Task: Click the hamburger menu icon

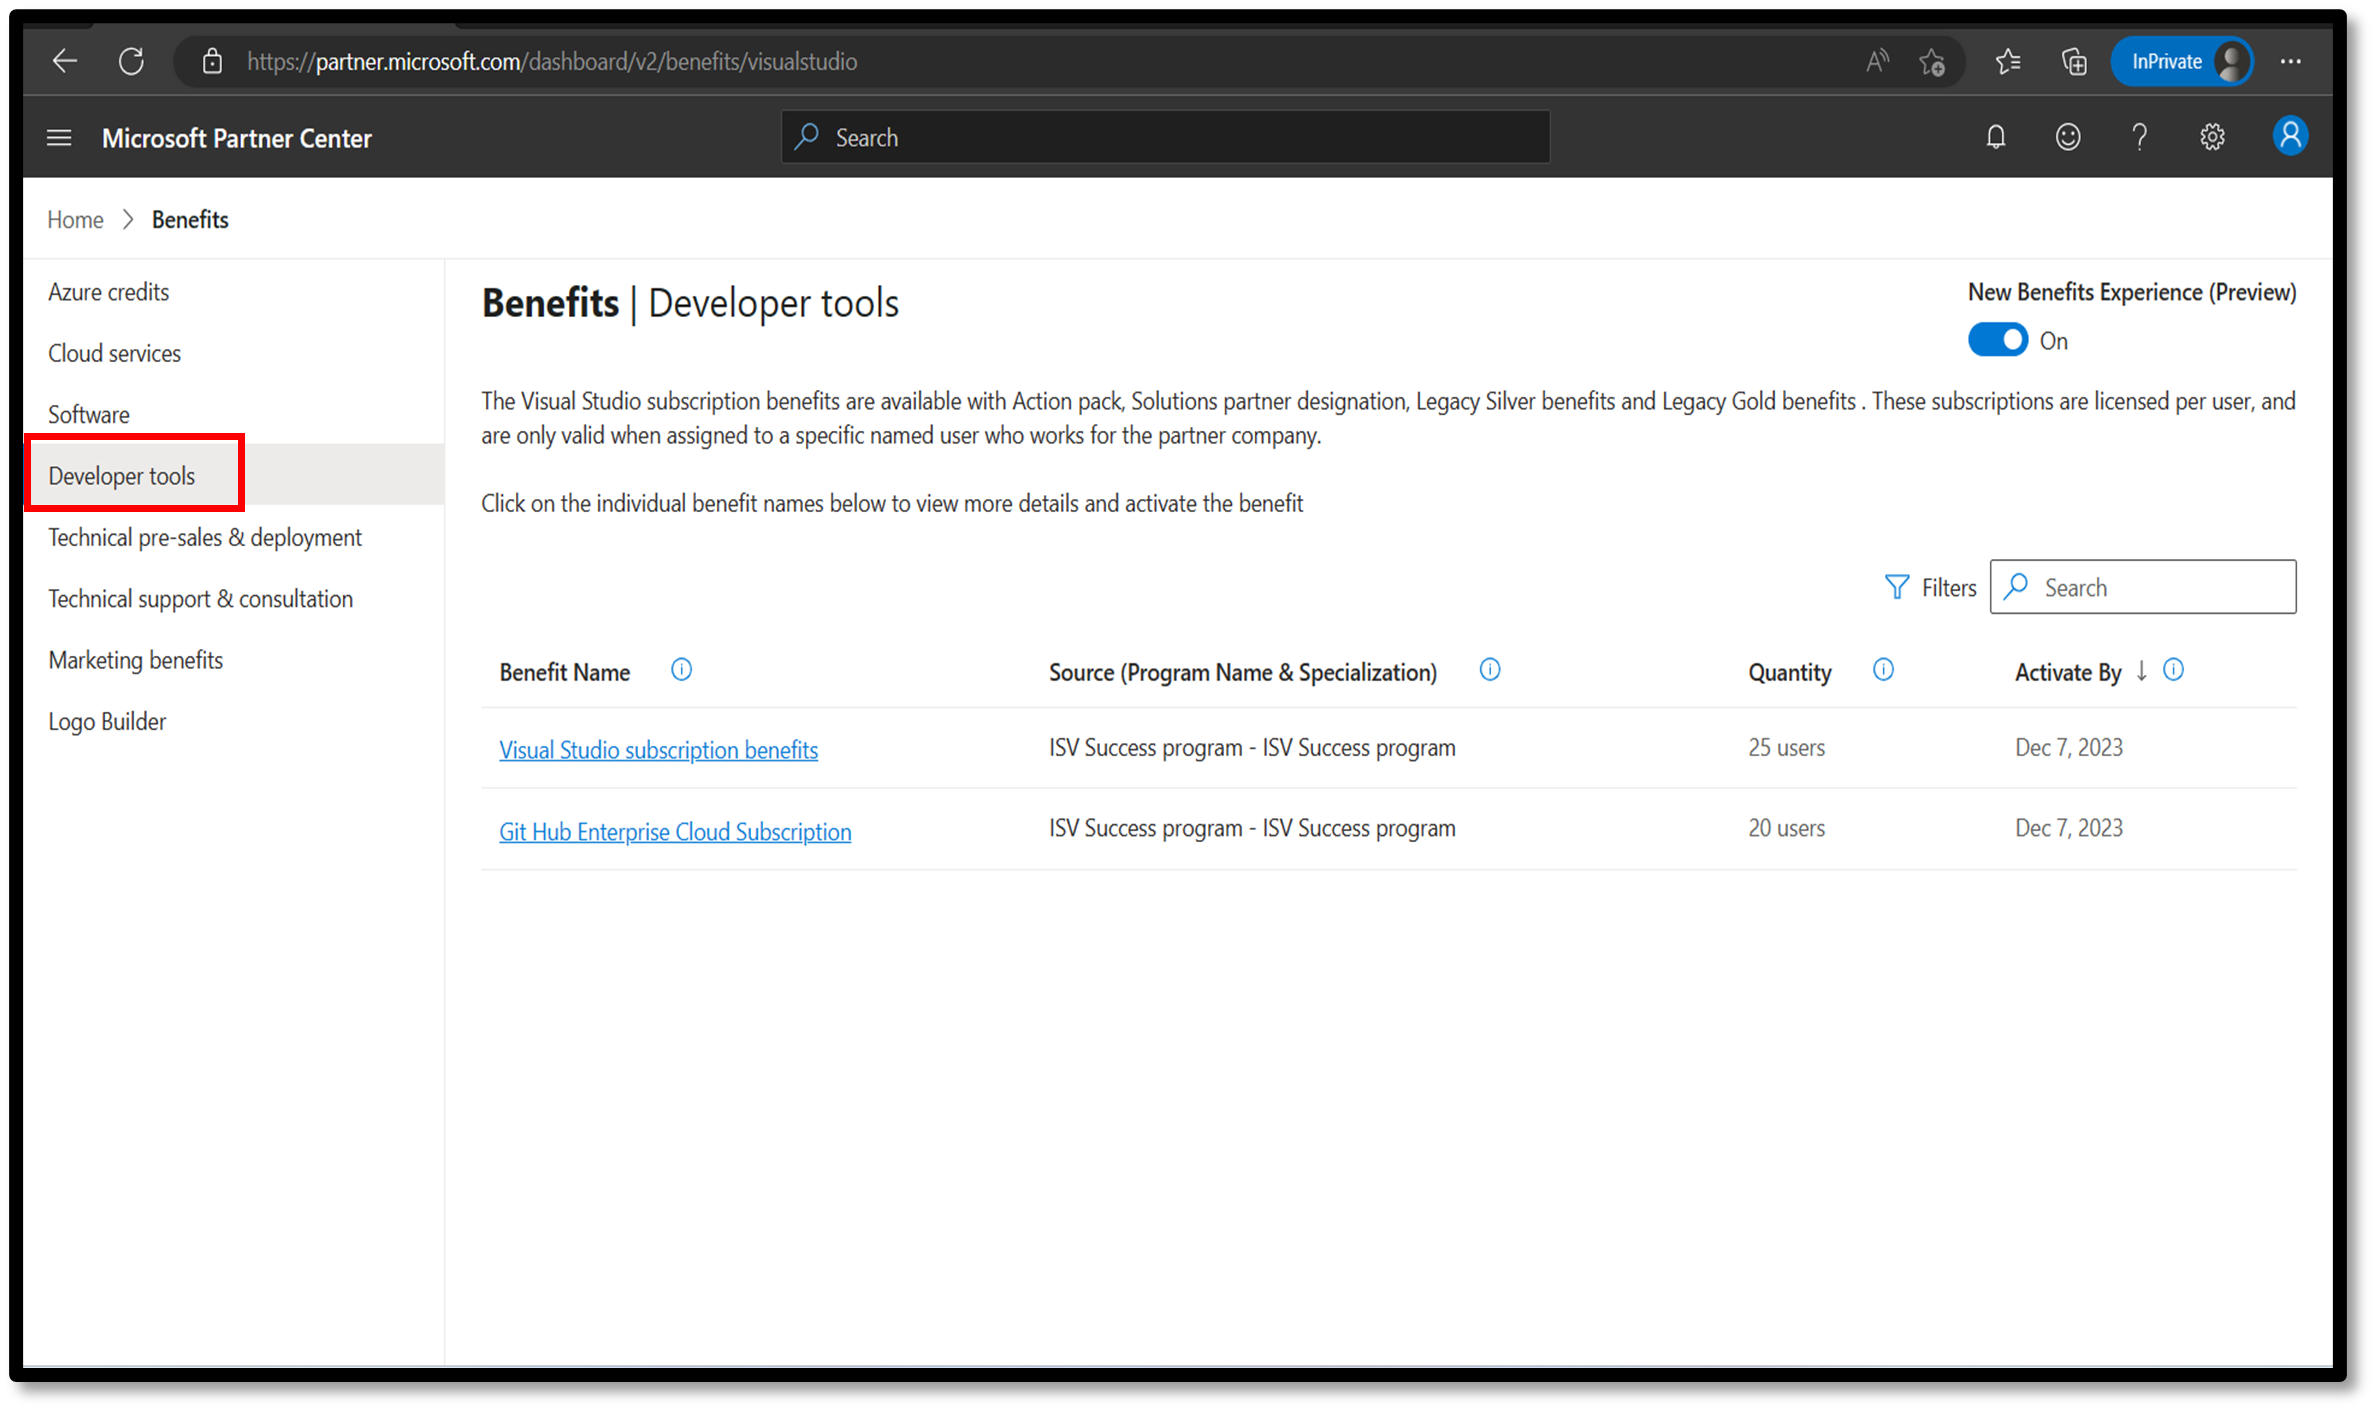Action: click(x=57, y=138)
